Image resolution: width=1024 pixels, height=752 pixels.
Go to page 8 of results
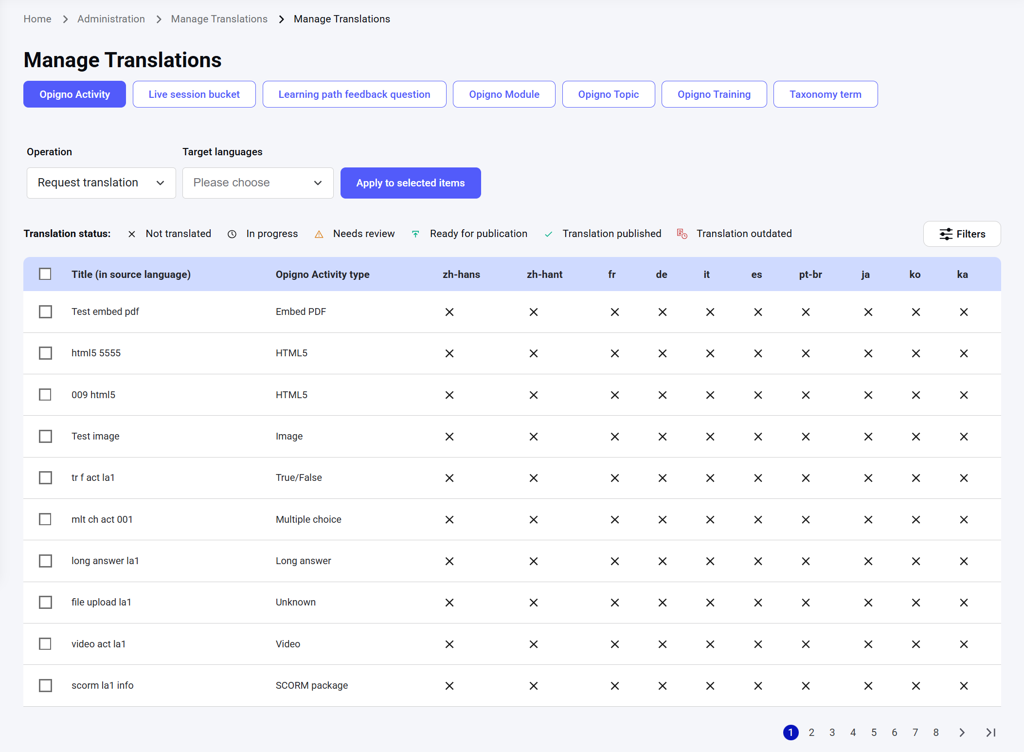[x=936, y=732]
